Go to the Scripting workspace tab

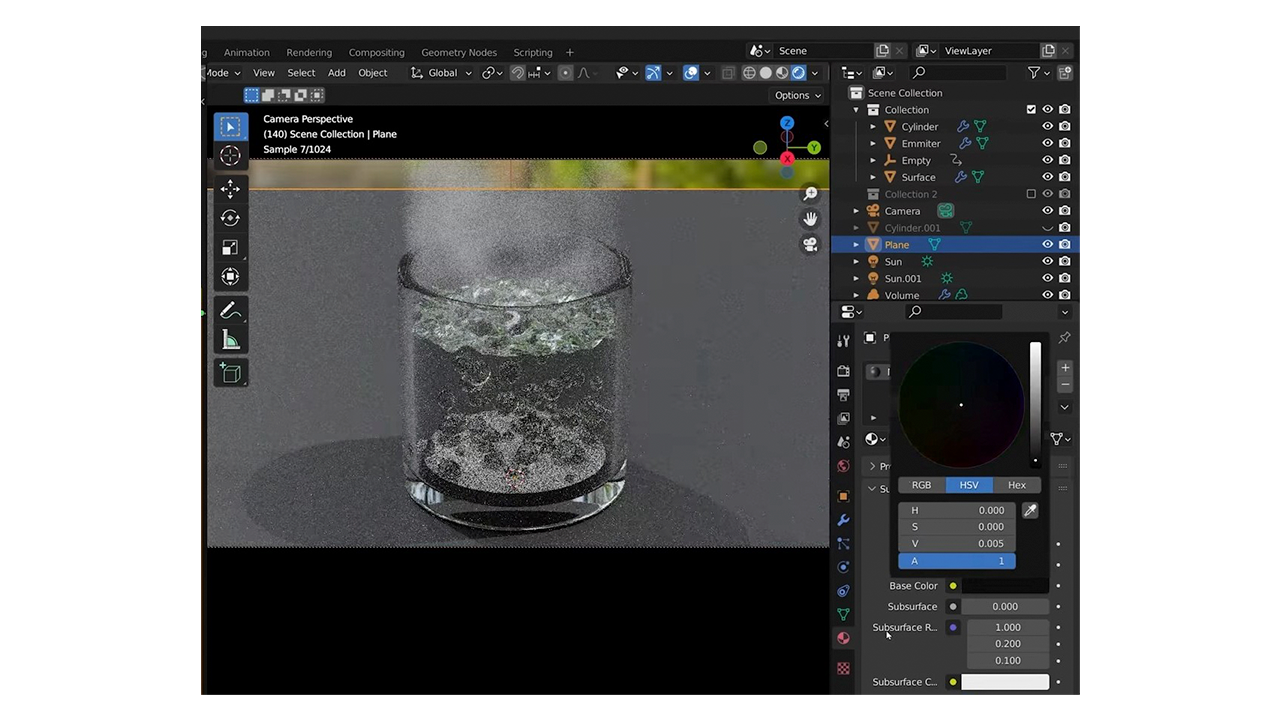(533, 52)
